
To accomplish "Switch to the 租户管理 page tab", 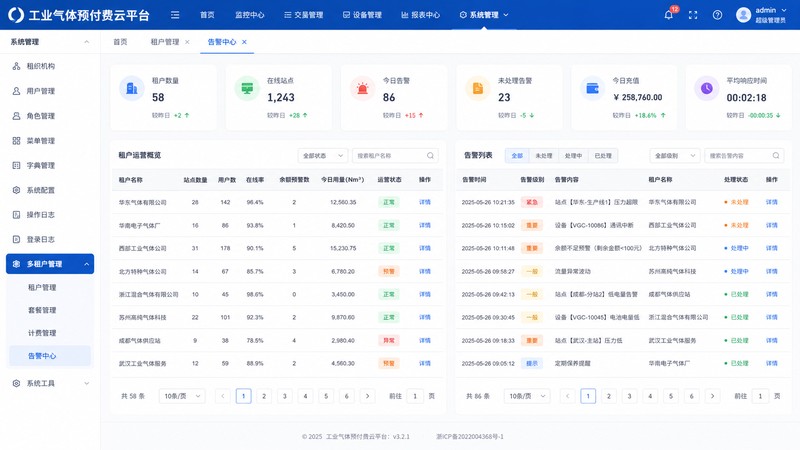I will point(165,42).
